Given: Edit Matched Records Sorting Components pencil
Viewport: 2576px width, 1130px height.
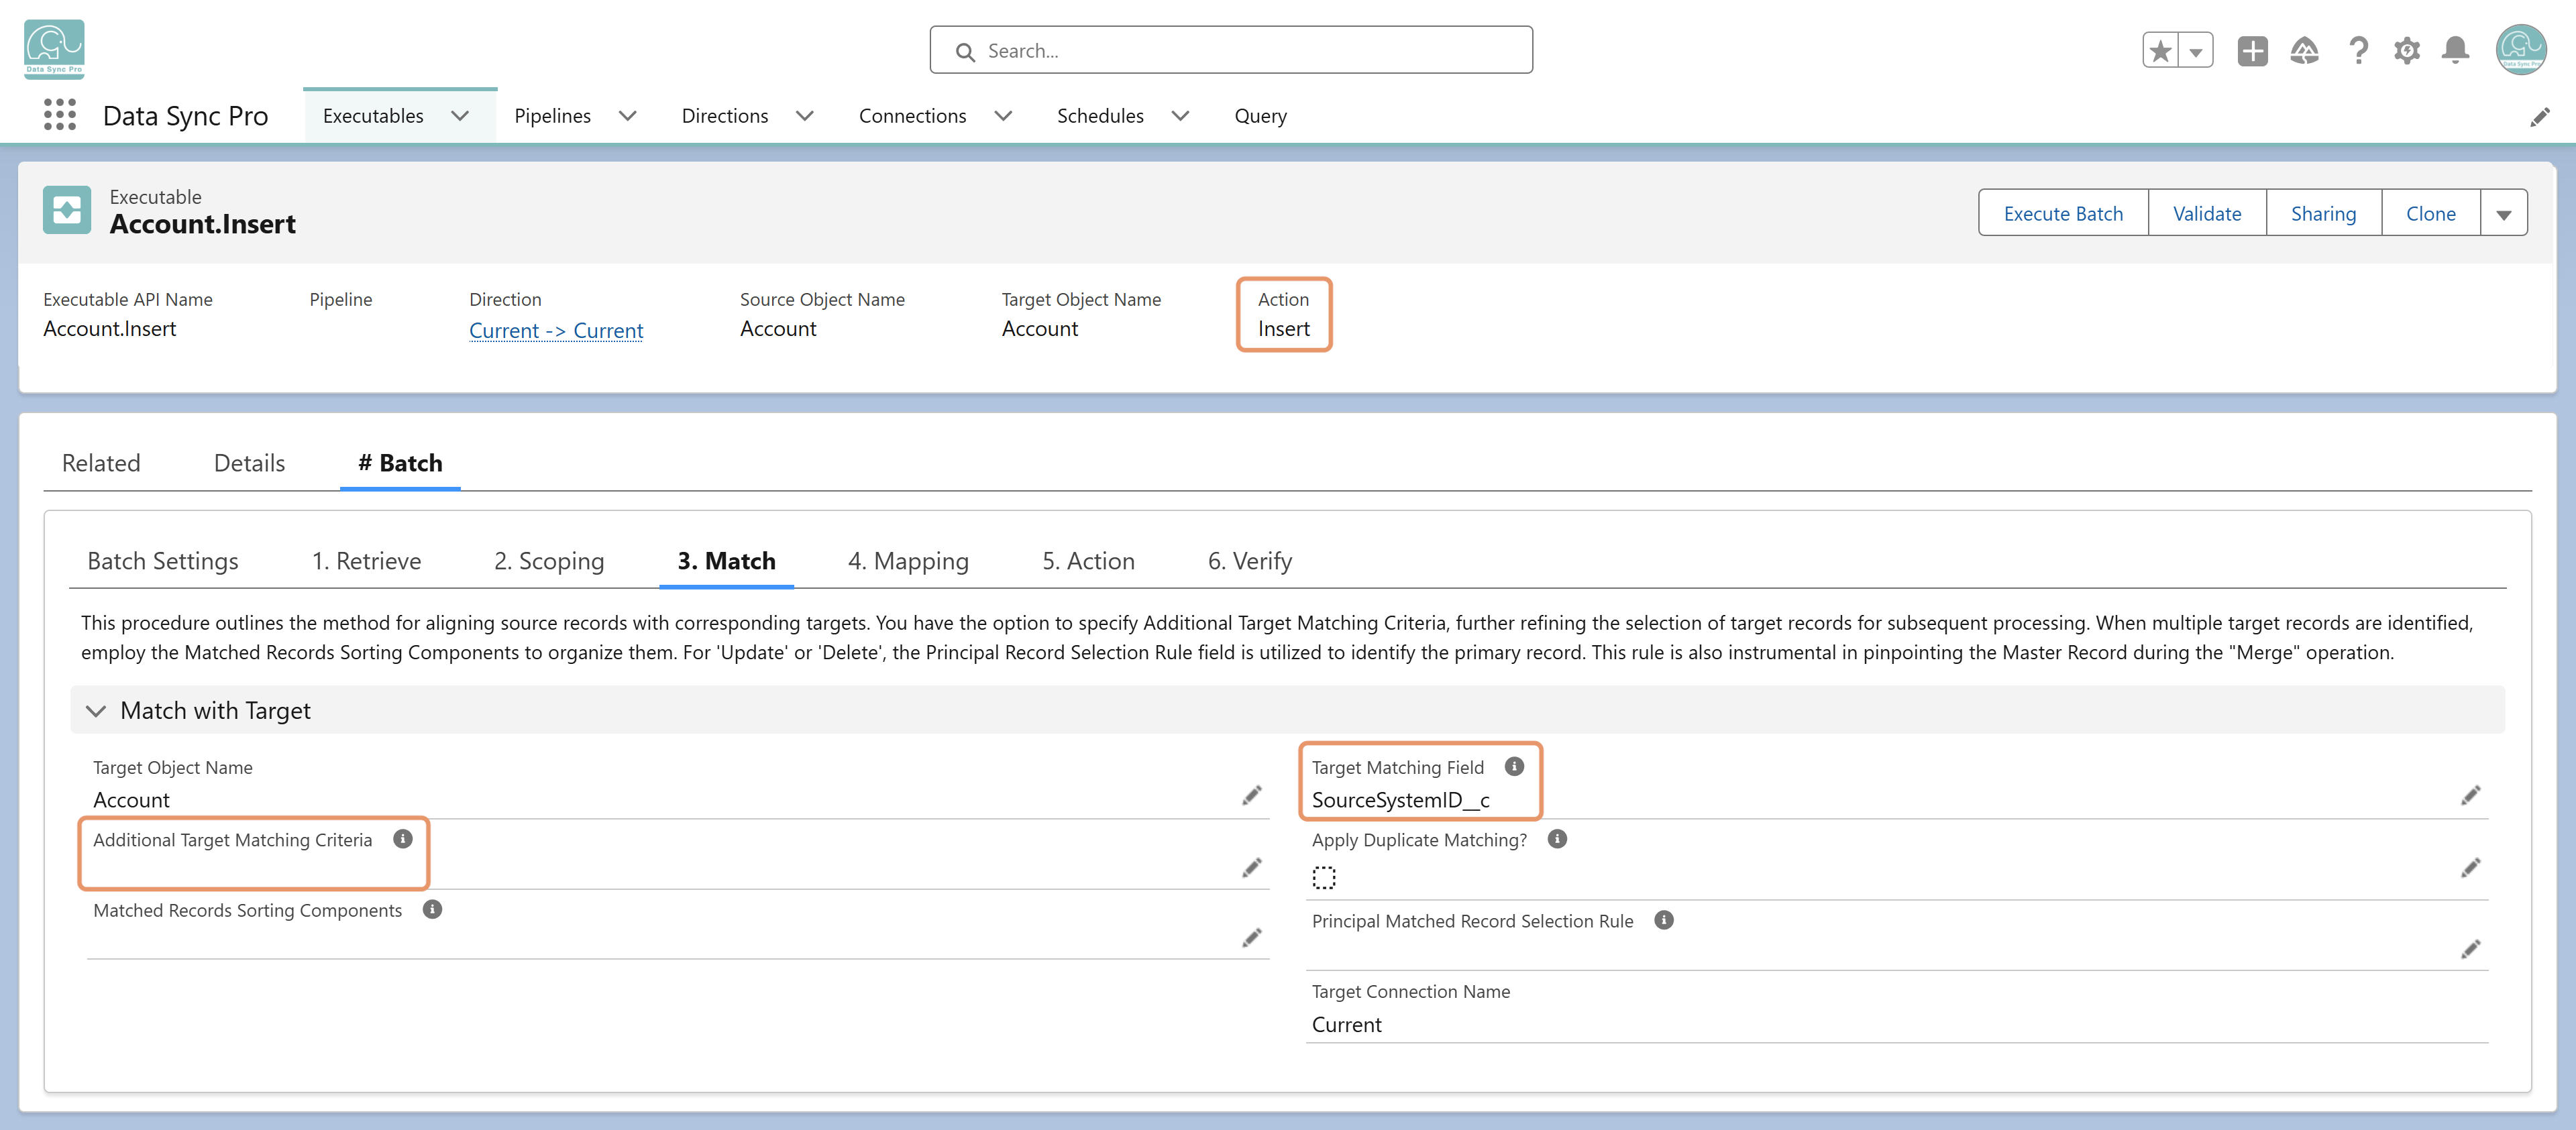Looking at the screenshot, I should click(x=1251, y=937).
